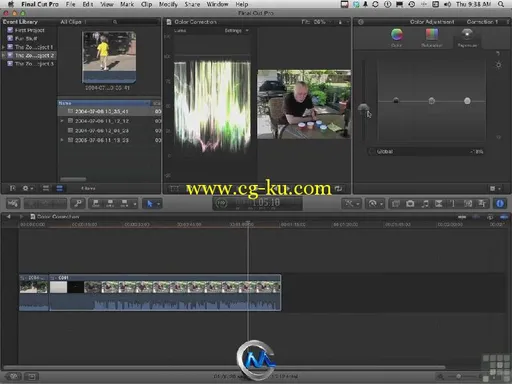Reset the exposure adjustment with the reset arrow
The image size is (512, 384).
[x=498, y=53]
